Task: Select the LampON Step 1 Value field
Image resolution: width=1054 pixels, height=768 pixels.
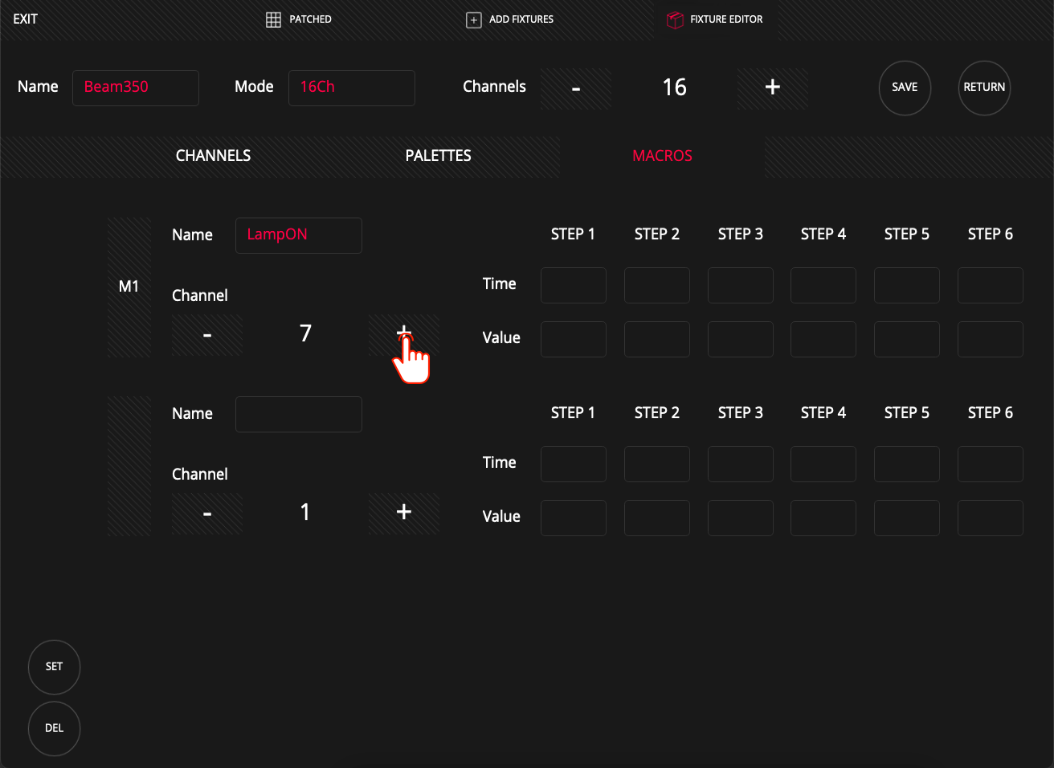Action: coord(573,339)
